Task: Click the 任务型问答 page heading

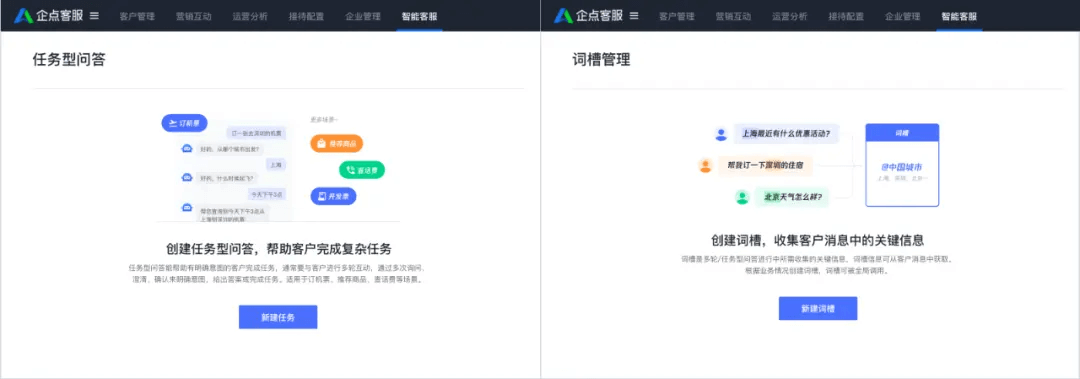Action: click(69, 60)
